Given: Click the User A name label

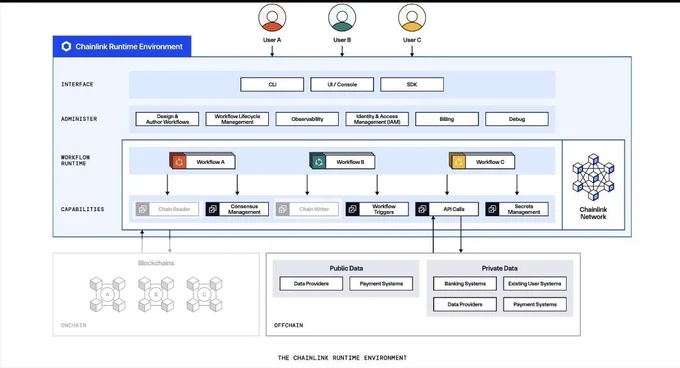Looking at the screenshot, I should click(272, 40).
